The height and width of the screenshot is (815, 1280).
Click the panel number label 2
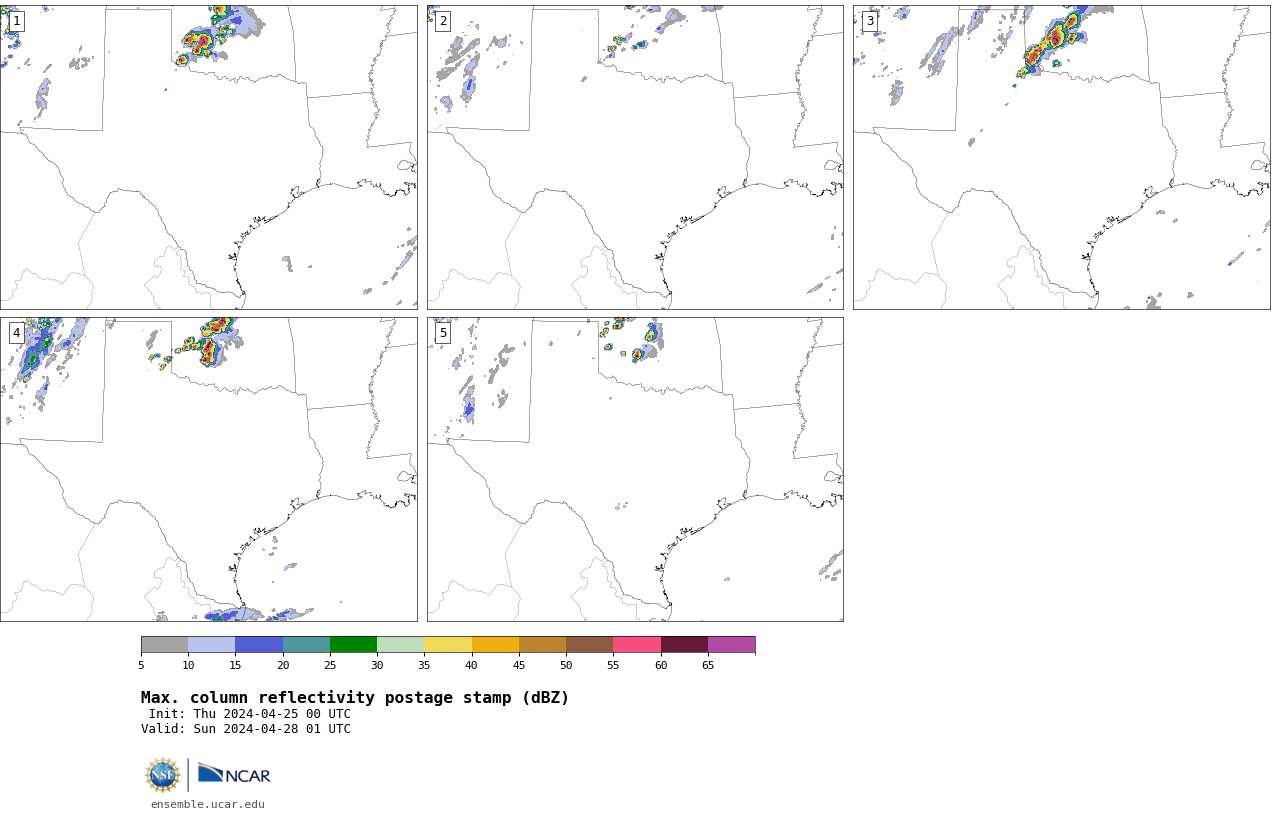(x=443, y=21)
